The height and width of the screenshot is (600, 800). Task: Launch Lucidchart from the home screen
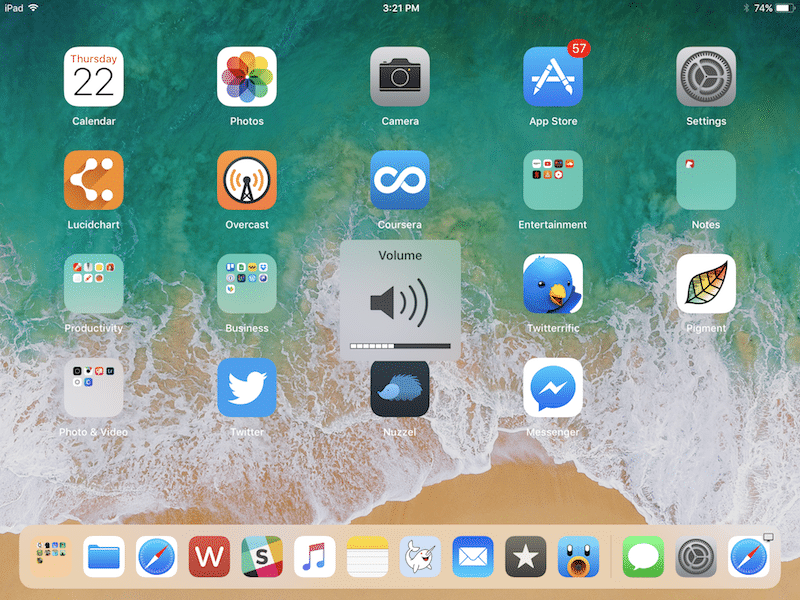[94, 181]
